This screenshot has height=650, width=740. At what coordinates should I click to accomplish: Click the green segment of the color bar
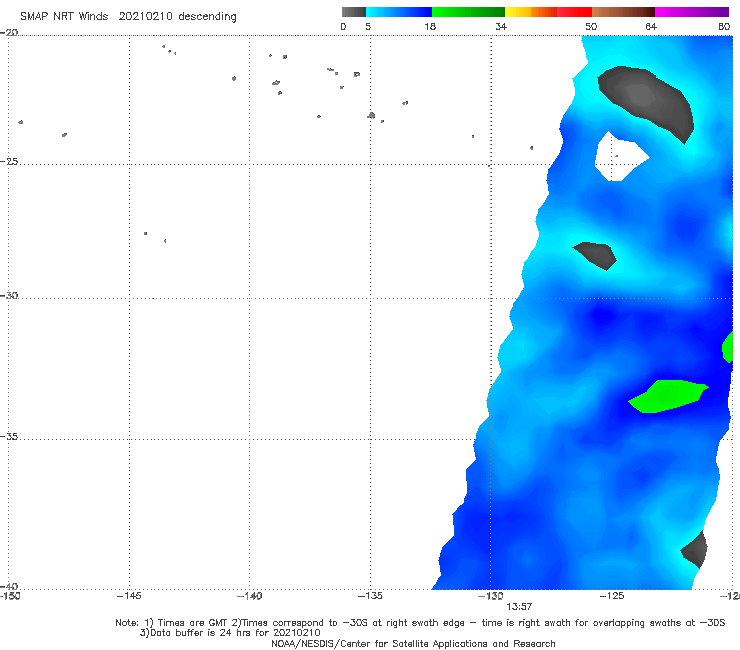click(x=468, y=12)
